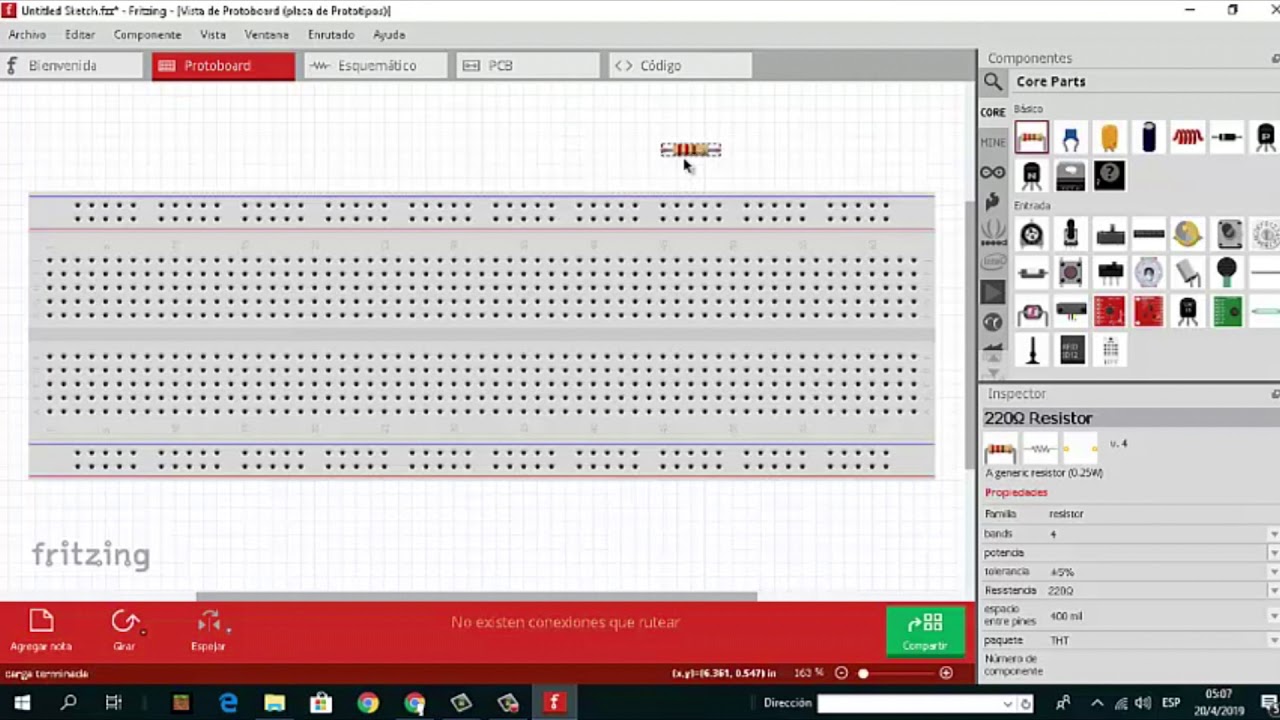Expand the tolerancia dropdown
Screen dimensions: 1280x720
coord(1274,572)
